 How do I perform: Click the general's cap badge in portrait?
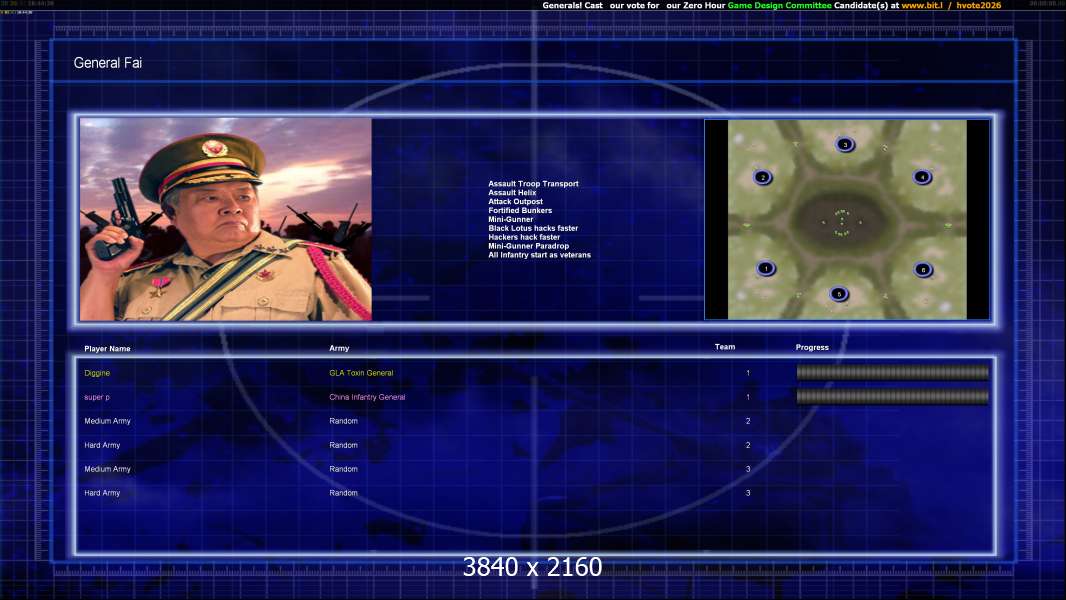pos(215,148)
